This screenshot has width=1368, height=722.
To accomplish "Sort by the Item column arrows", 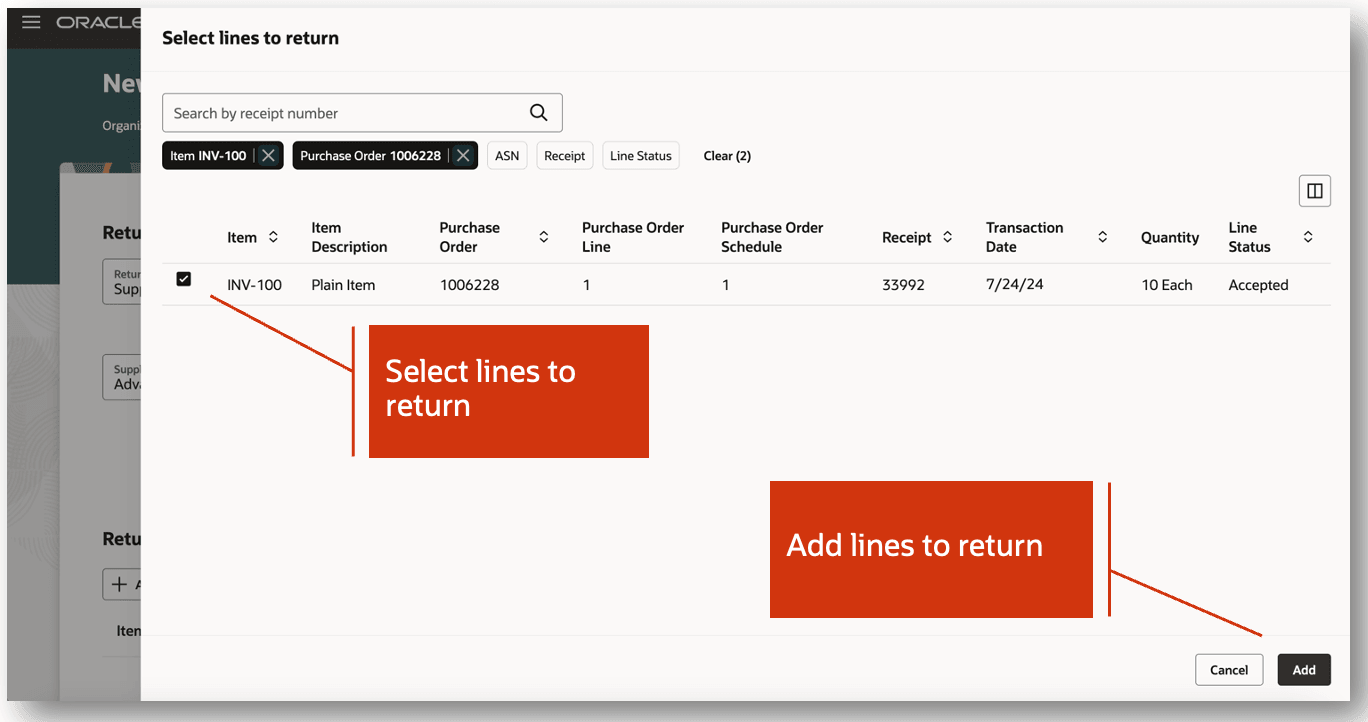I will coord(273,237).
